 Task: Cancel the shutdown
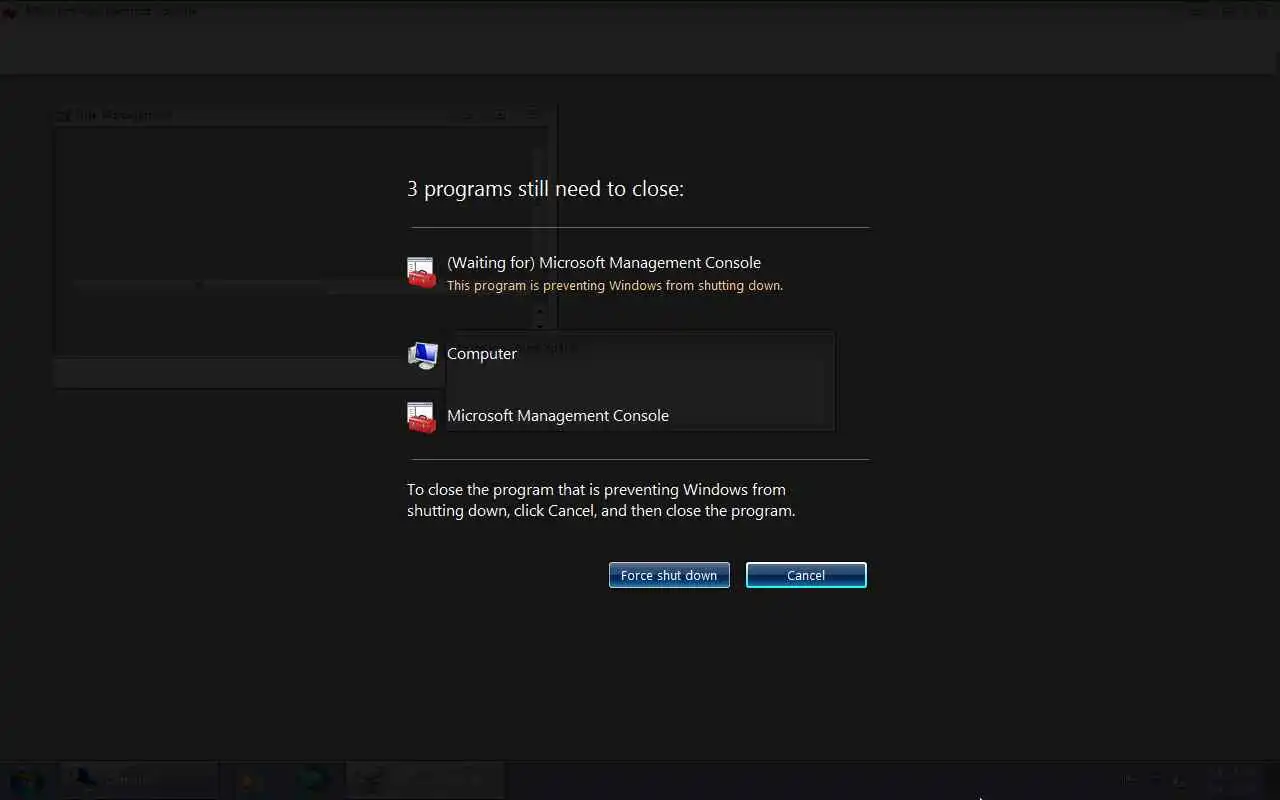(806, 575)
